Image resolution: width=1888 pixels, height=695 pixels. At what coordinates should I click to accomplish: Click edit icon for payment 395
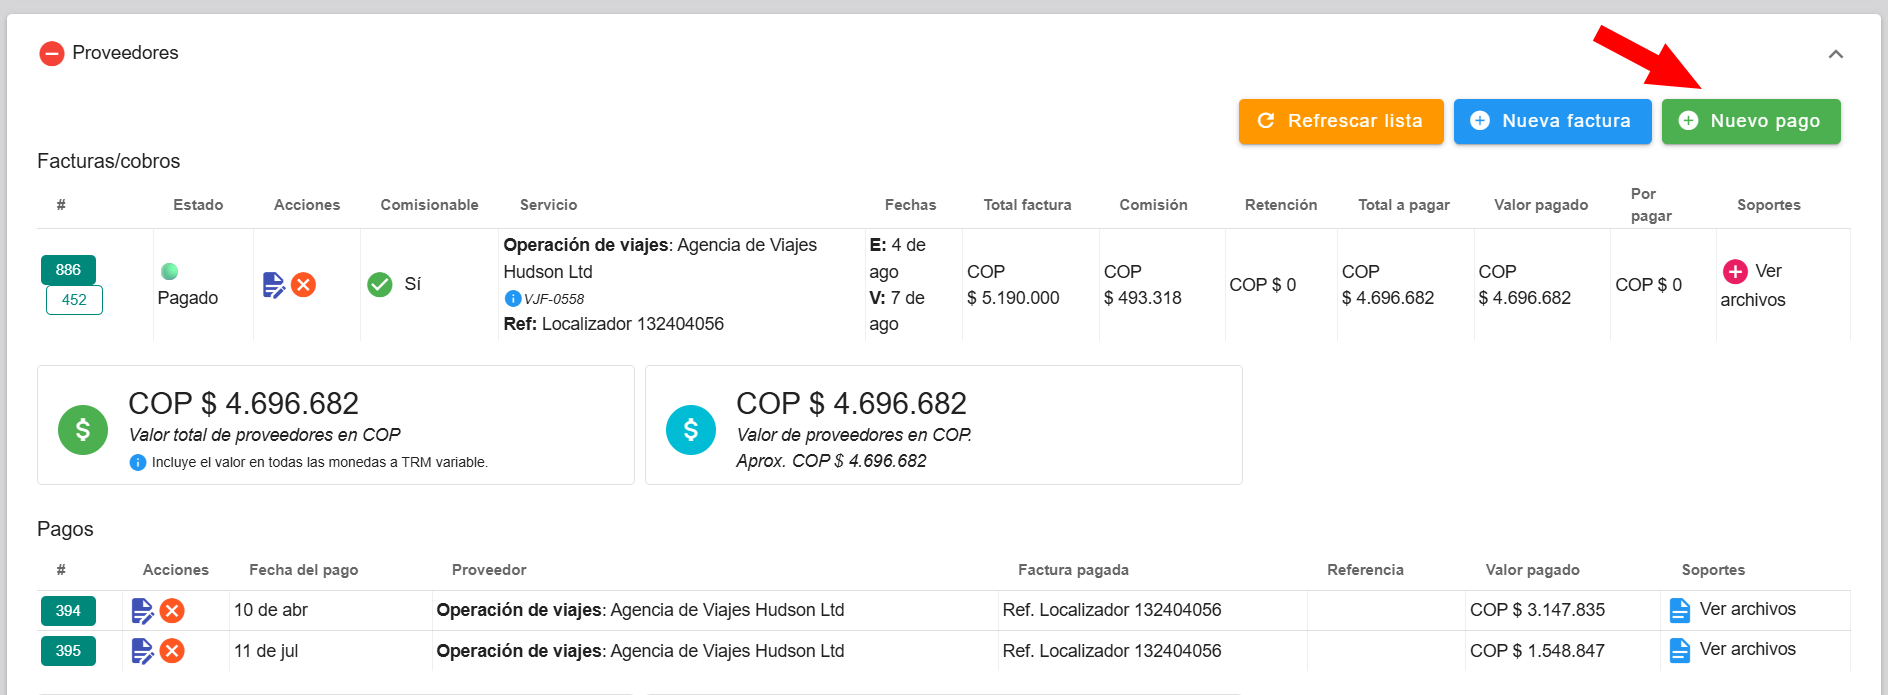(142, 651)
